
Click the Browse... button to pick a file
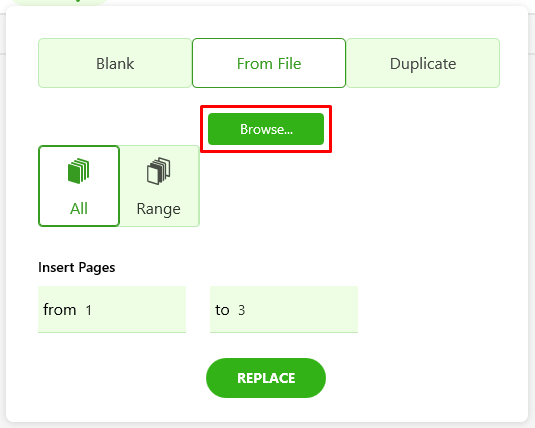[266, 129]
